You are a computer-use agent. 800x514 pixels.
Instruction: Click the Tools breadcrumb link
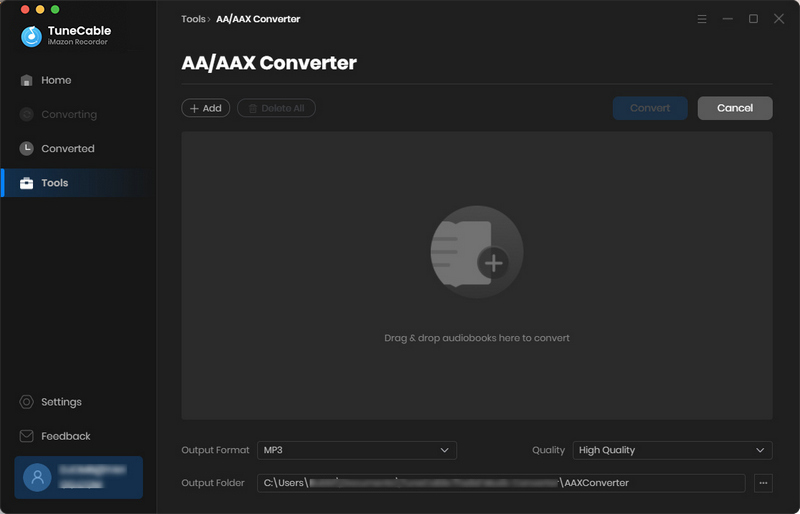coord(193,19)
